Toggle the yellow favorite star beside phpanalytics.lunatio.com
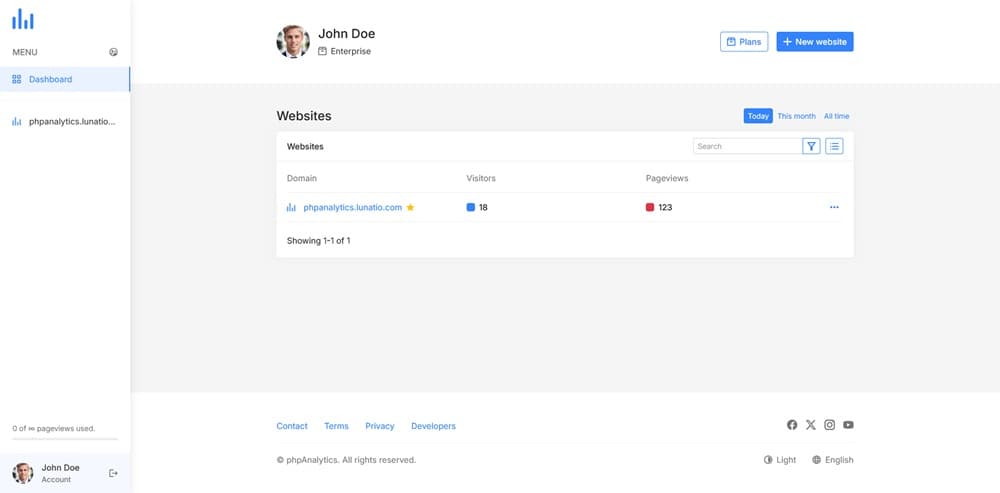The height and width of the screenshot is (493, 1000). tap(410, 207)
